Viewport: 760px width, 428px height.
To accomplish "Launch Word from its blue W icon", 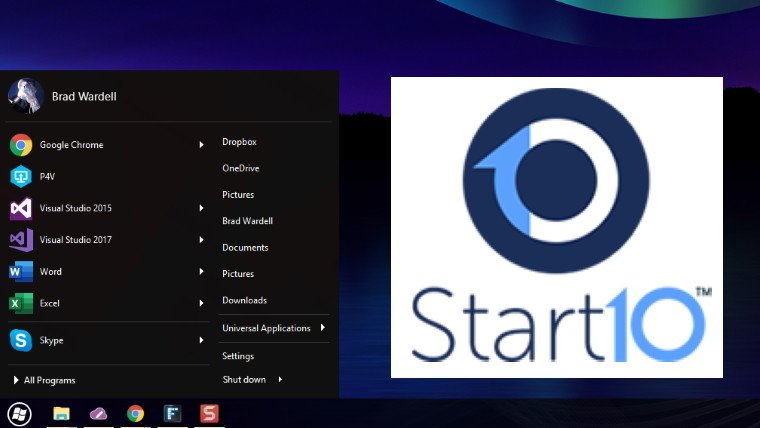I will tap(21, 271).
